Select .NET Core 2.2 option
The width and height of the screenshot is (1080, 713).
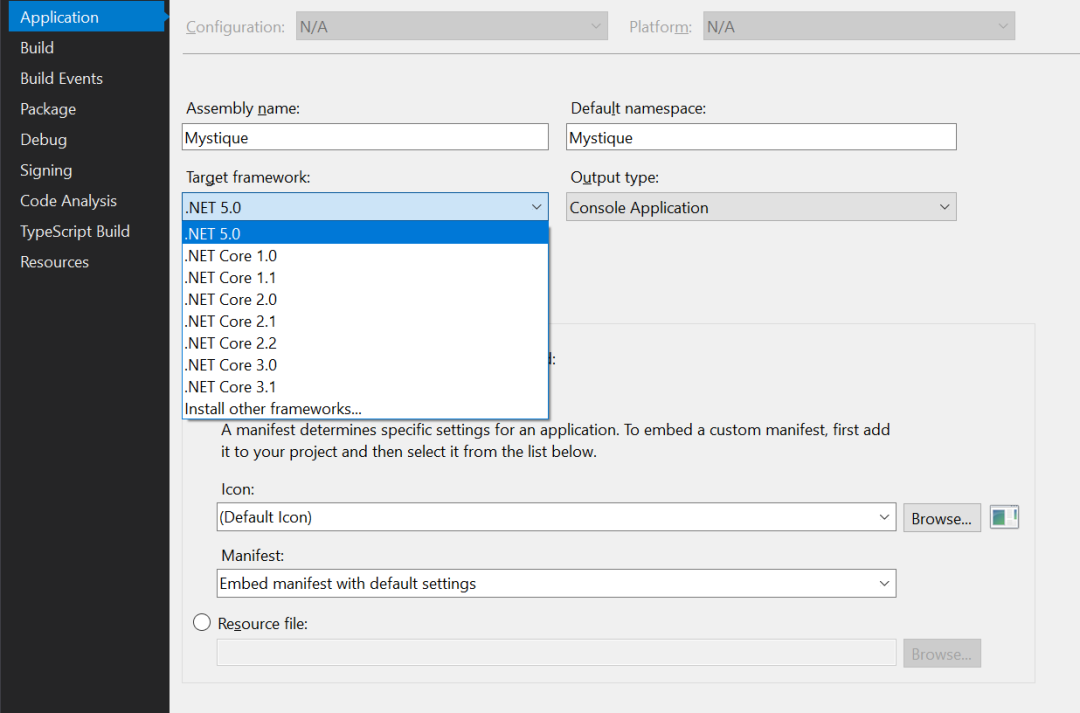pos(365,343)
